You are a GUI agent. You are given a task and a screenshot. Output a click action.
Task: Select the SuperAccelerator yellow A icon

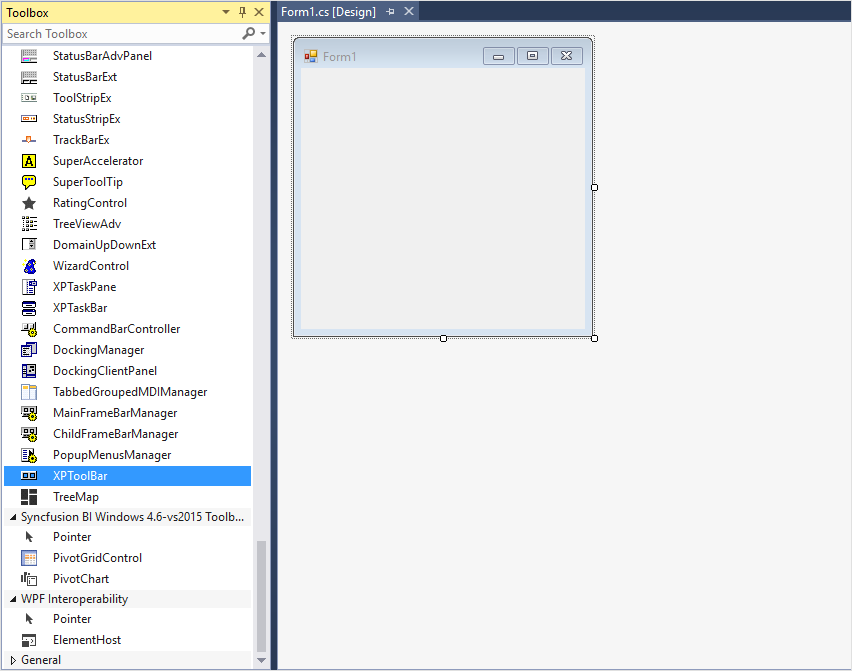click(x=29, y=161)
